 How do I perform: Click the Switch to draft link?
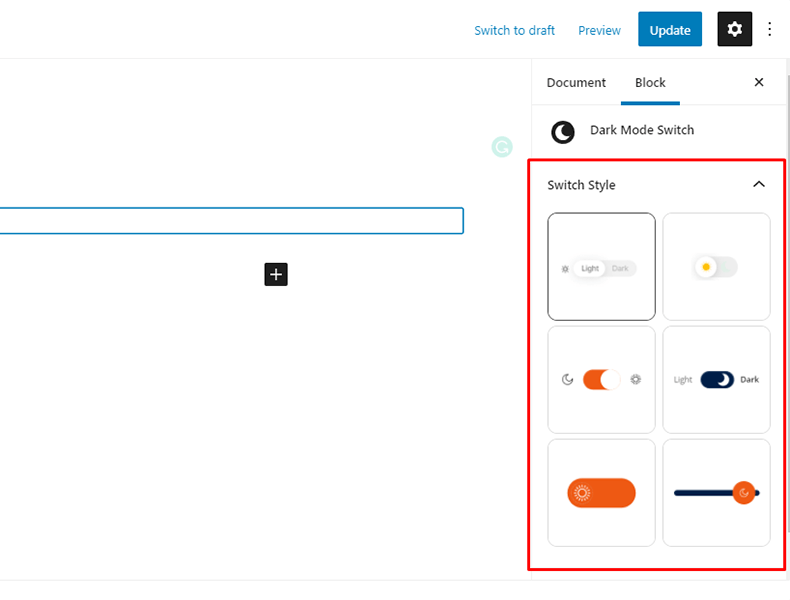(514, 30)
